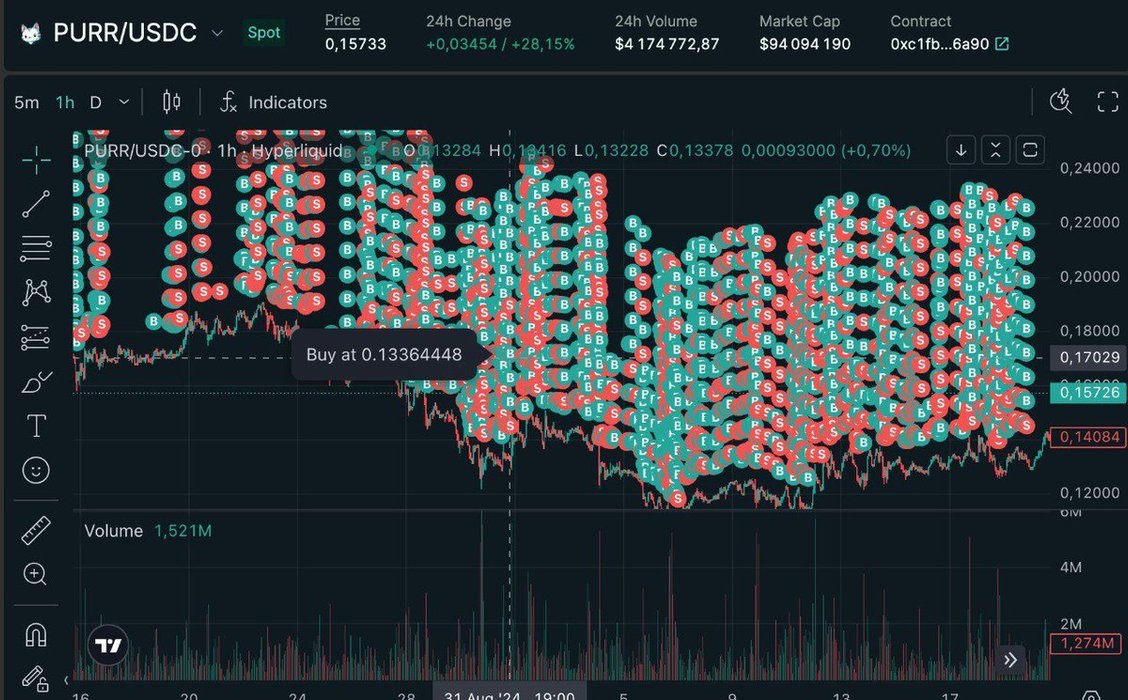Toggle magnet mode for drawings

pyautogui.click(x=36, y=635)
